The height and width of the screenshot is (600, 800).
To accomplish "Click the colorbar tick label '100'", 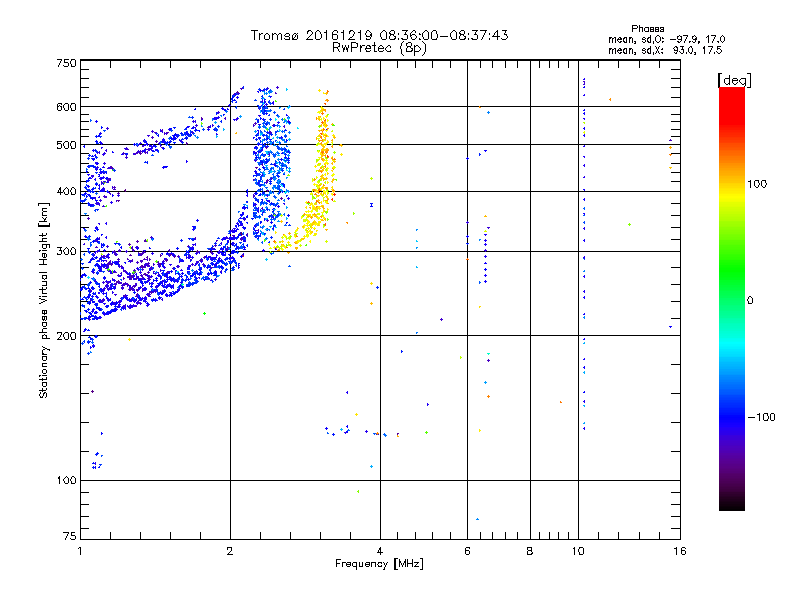I will point(757,184).
